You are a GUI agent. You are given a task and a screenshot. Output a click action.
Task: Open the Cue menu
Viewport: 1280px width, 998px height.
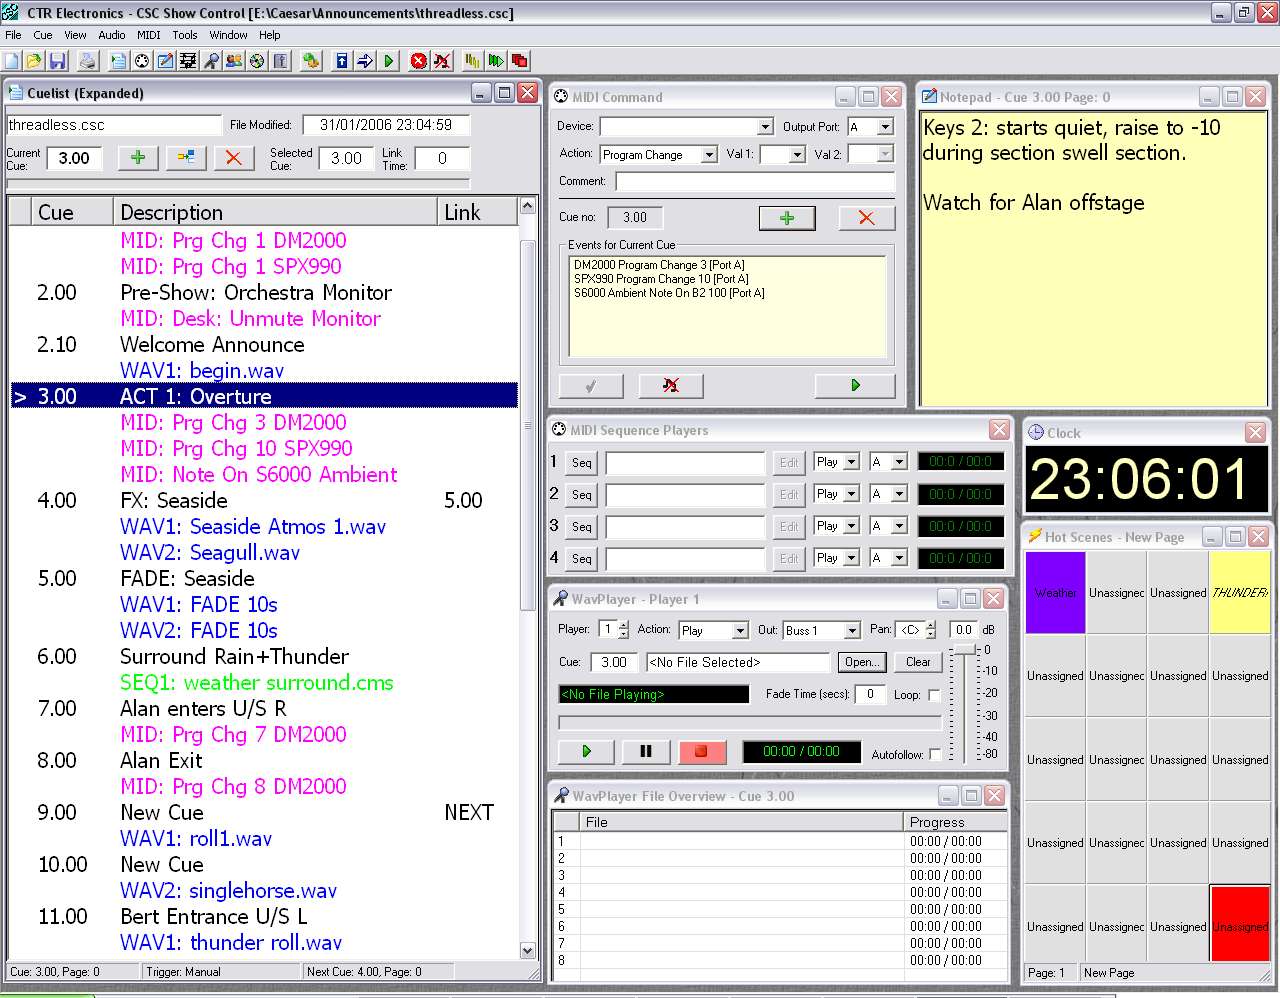(x=43, y=35)
